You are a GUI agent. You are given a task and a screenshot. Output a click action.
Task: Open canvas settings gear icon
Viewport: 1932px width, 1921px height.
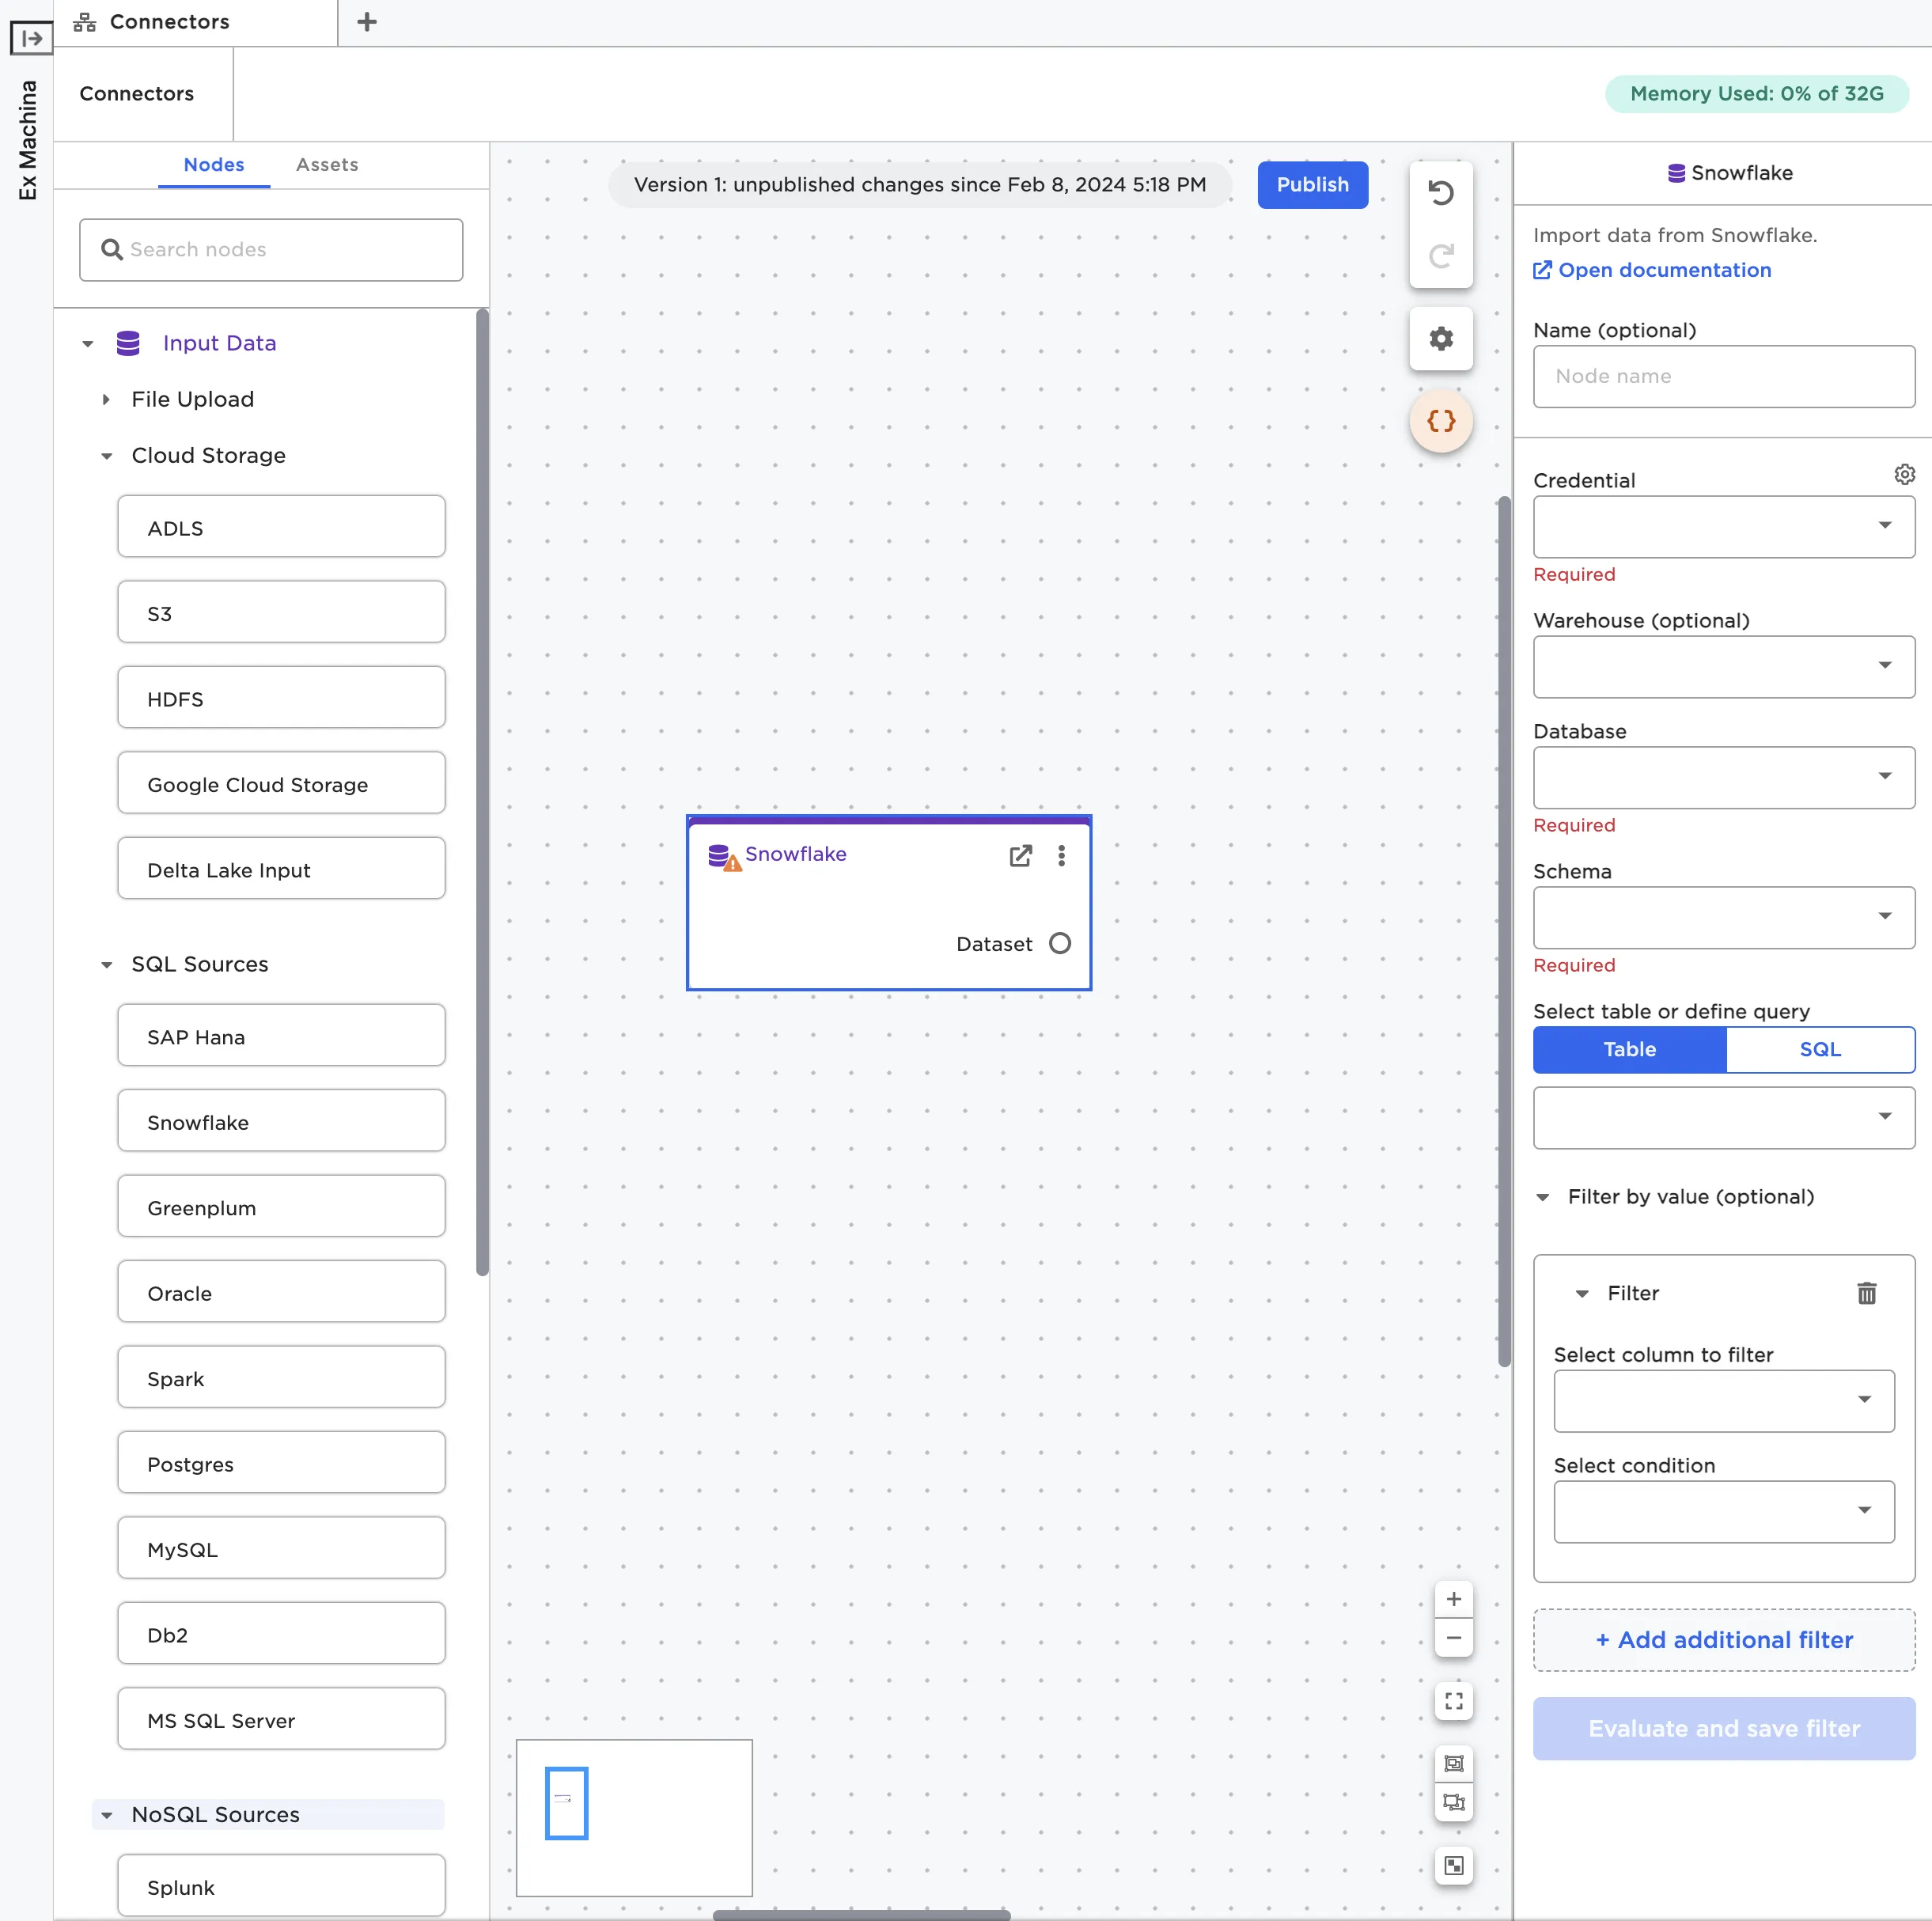(1440, 339)
